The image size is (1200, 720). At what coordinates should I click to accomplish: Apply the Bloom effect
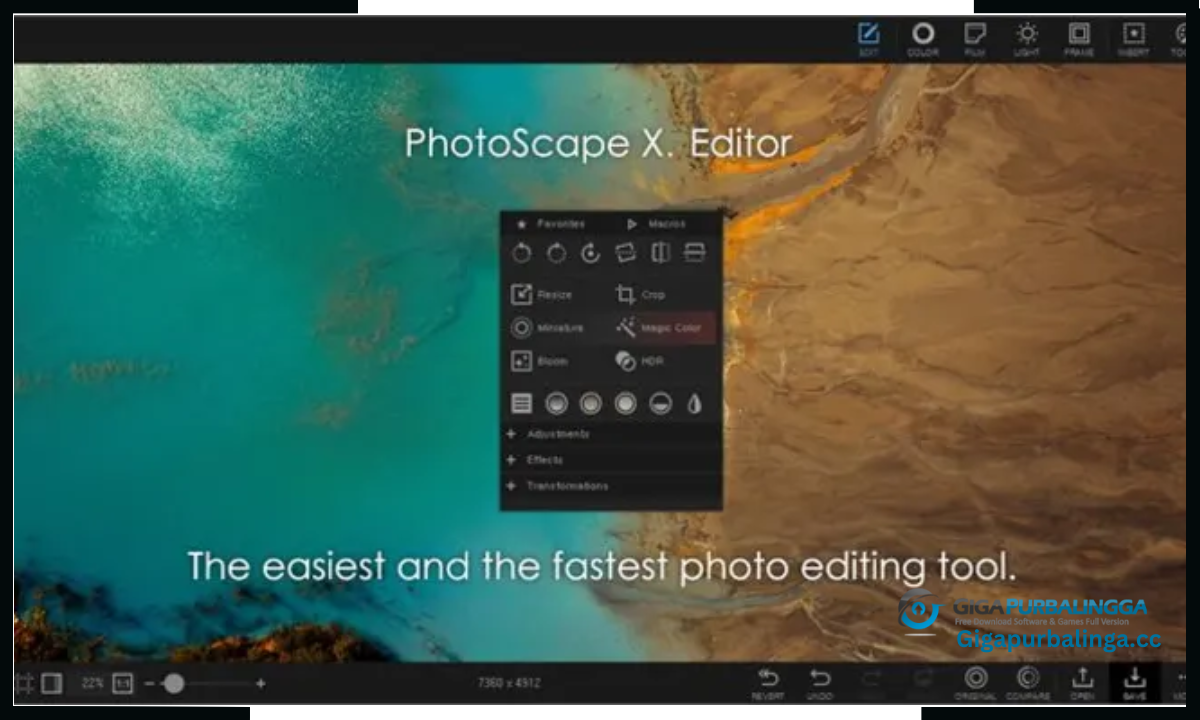click(541, 361)
